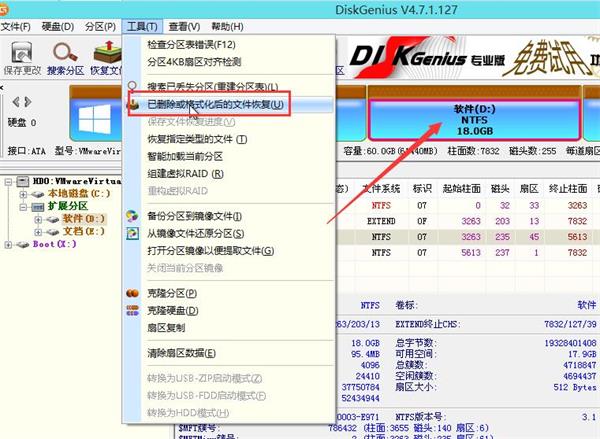Open the 硬盘(D) menu
The image size is (600, 439).
point(58,27)
